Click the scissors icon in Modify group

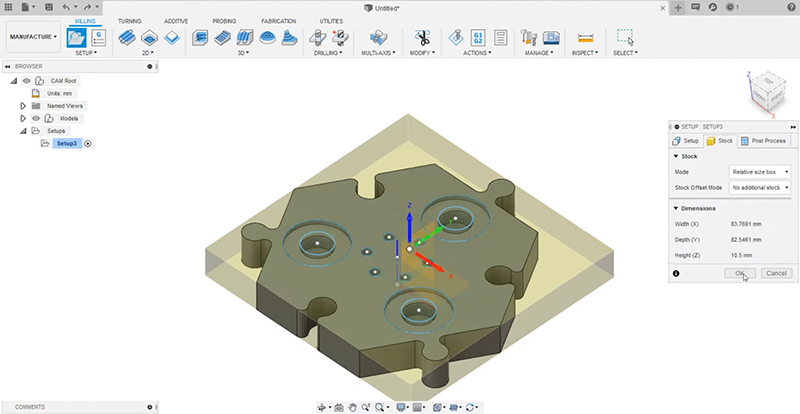pyautogui.click(x=422, y=38)
